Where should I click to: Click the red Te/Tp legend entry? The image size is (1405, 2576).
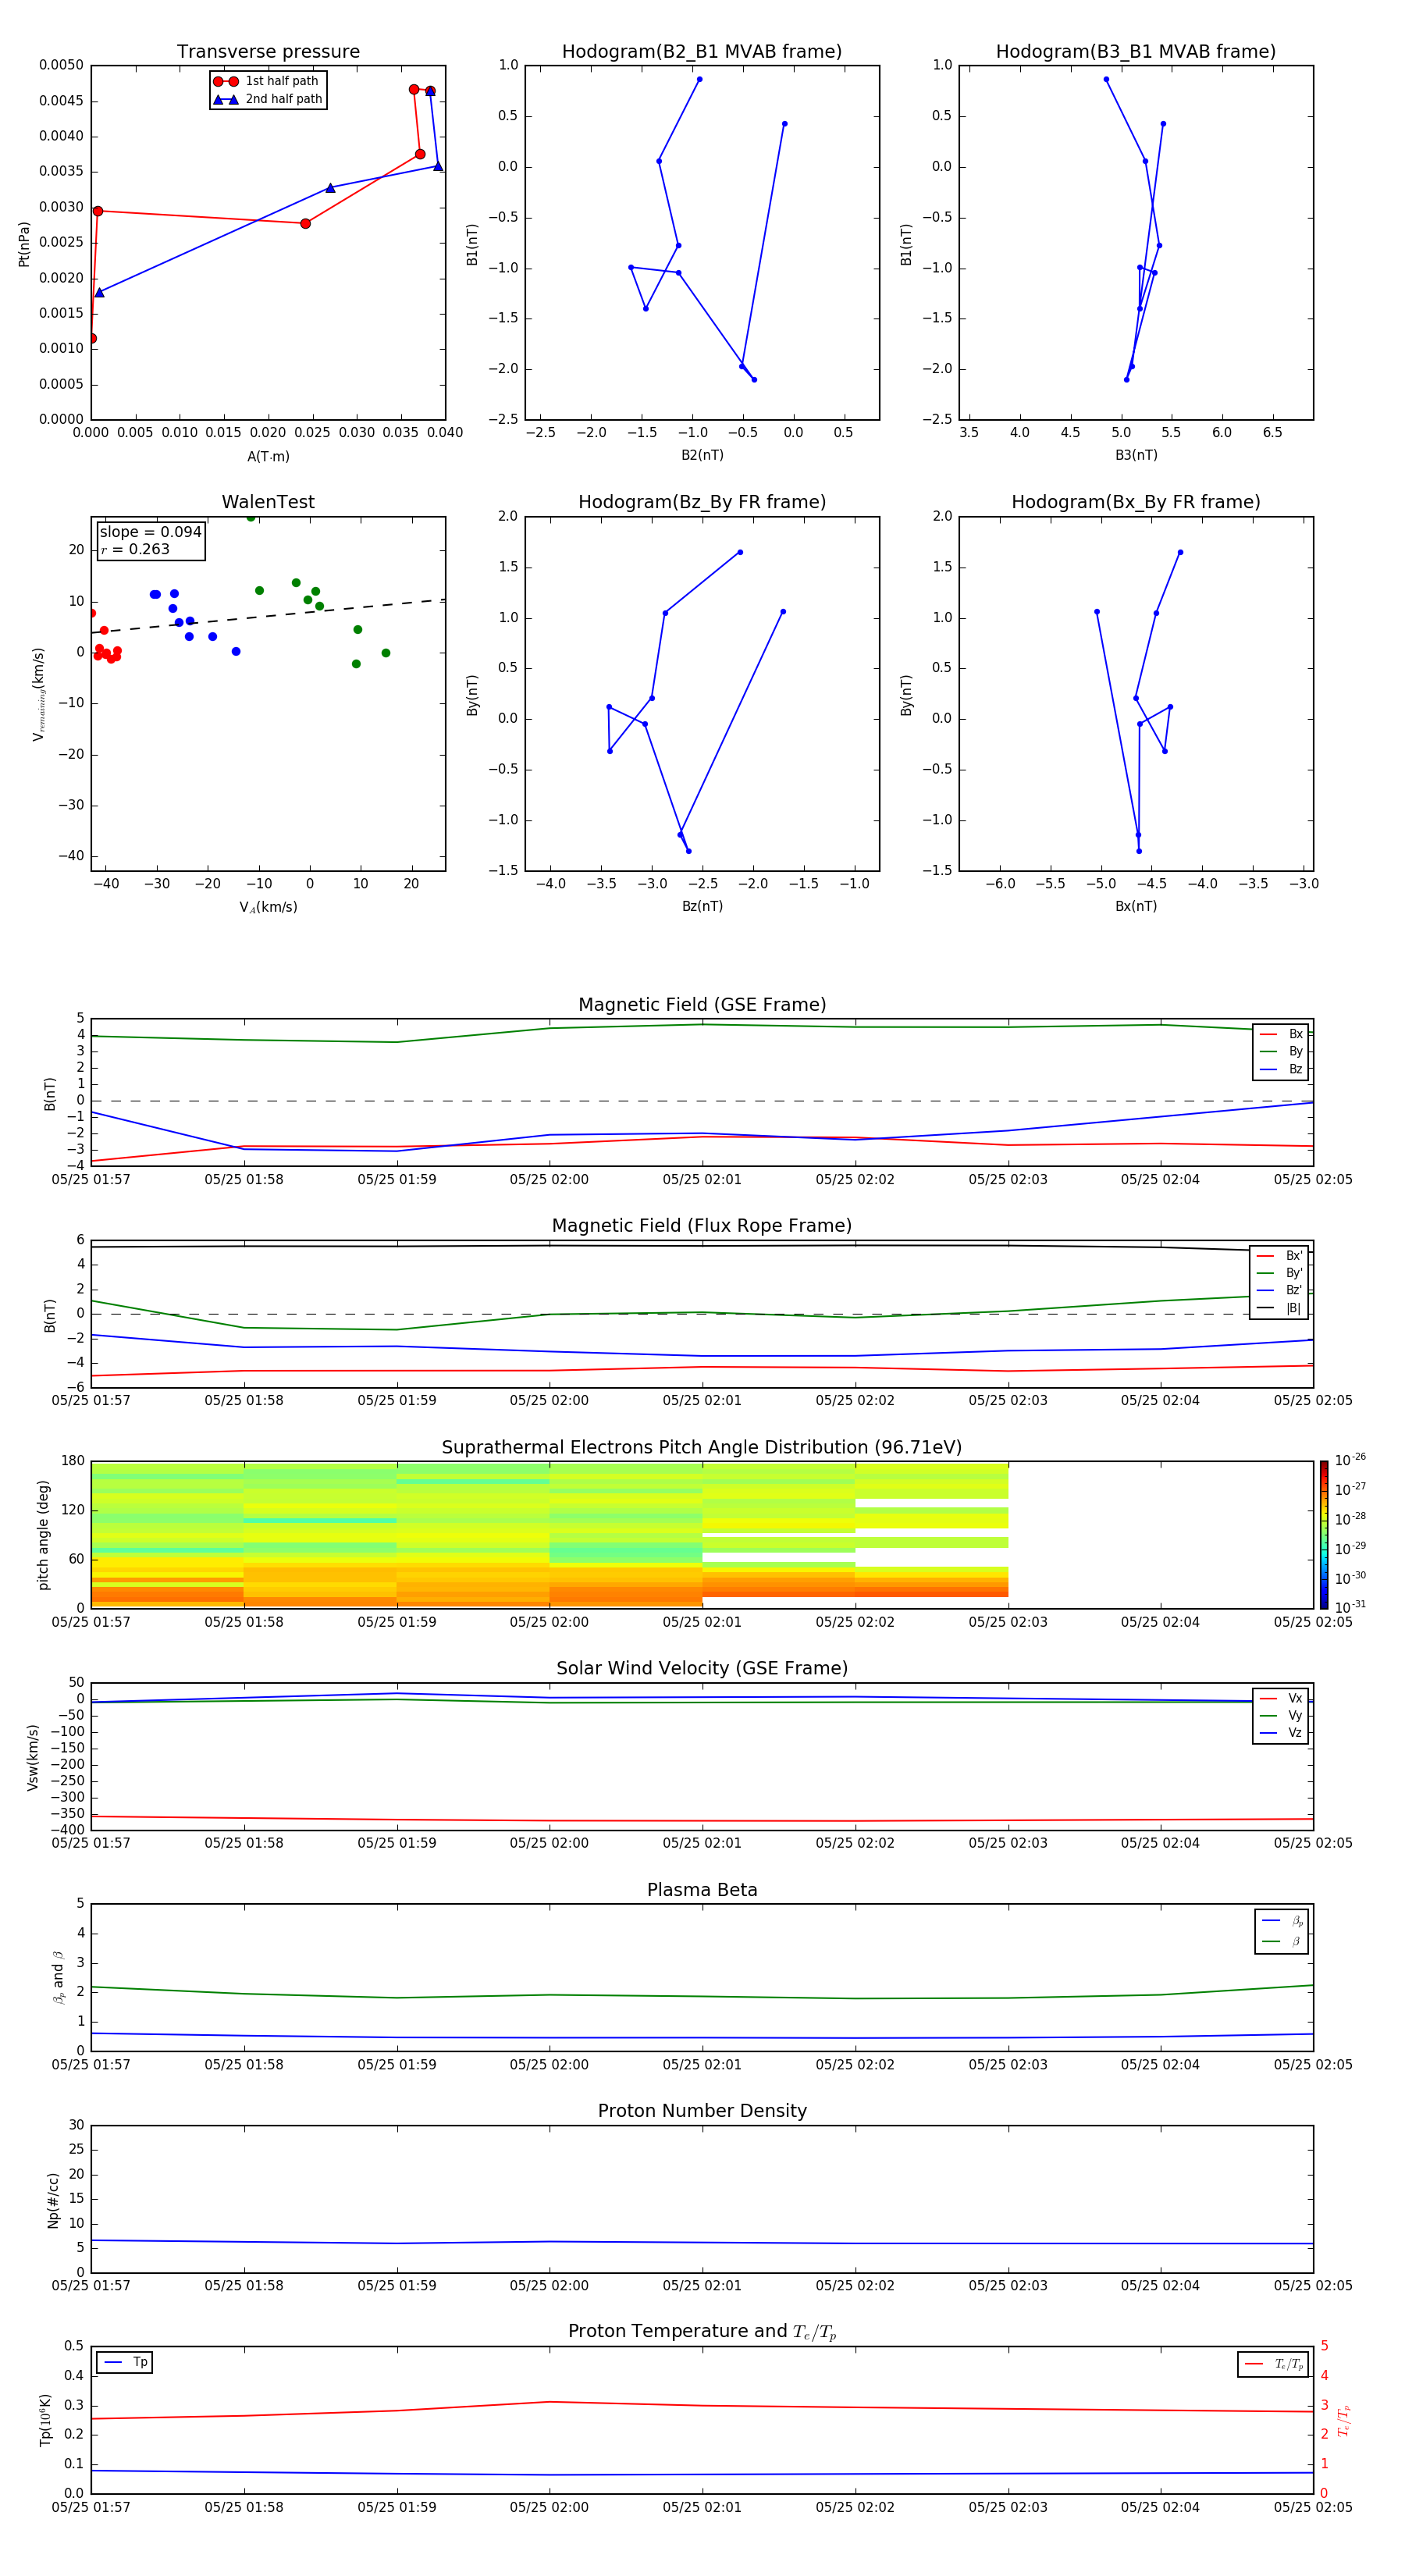[x=1274, y=2364]
